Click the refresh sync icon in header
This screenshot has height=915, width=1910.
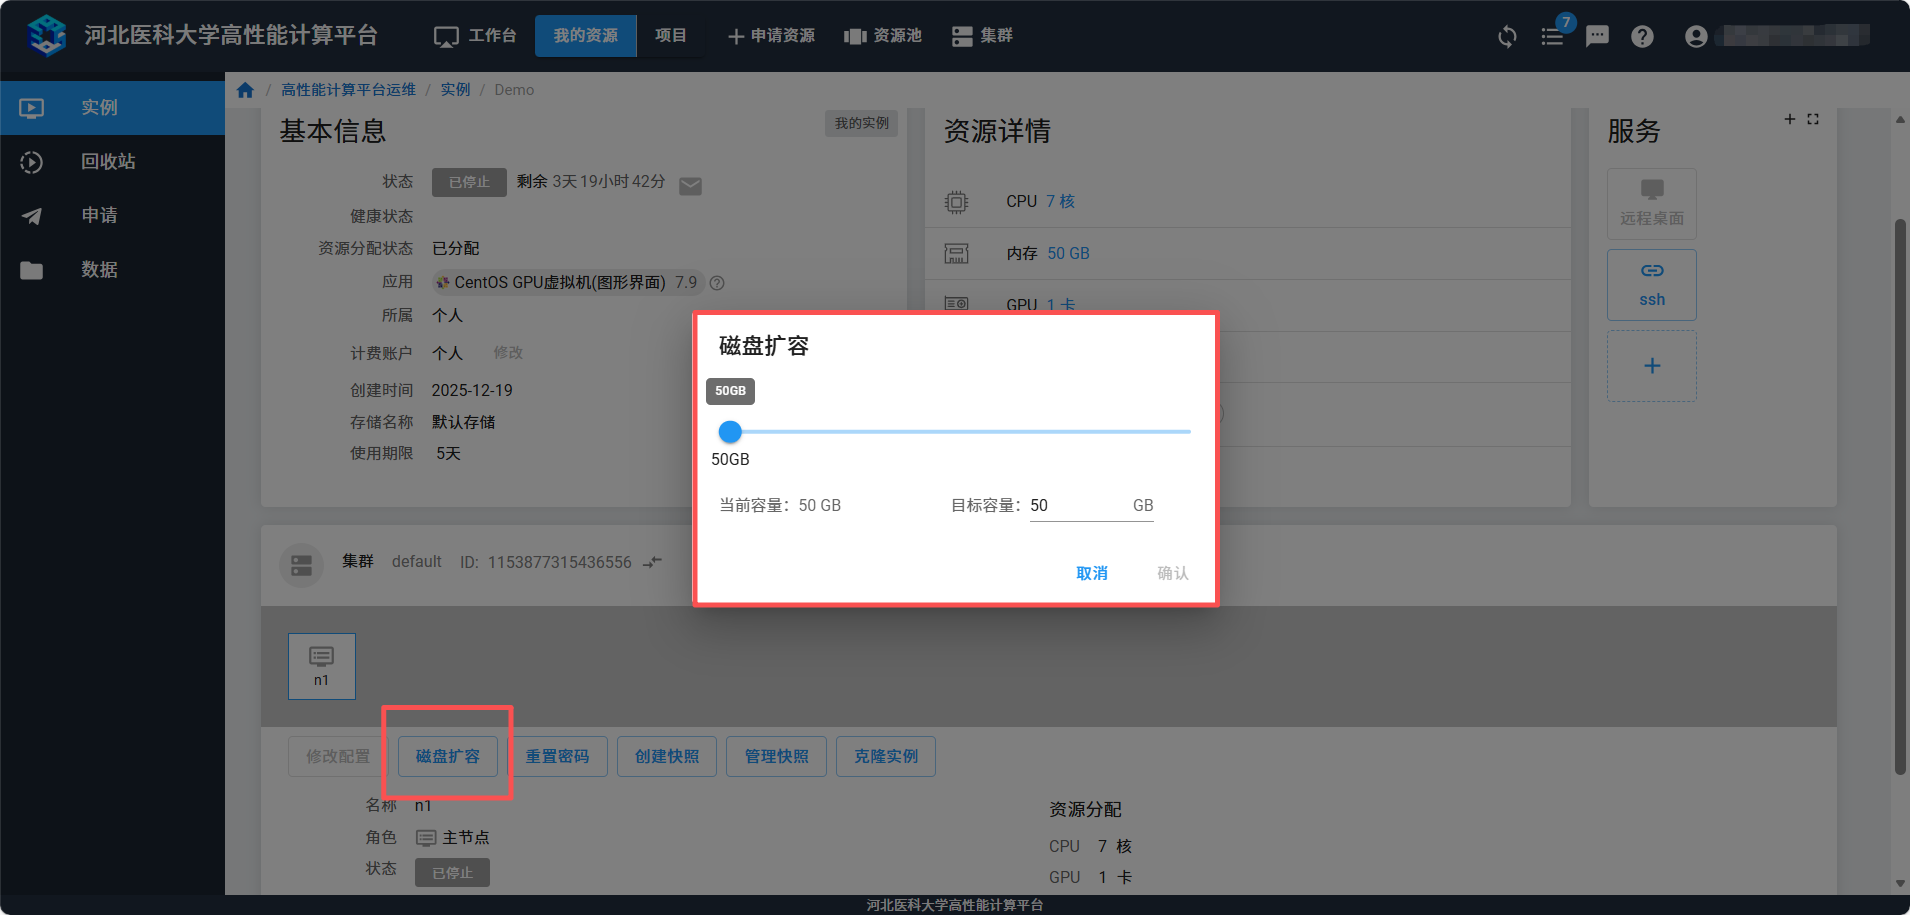(1507, 37)
